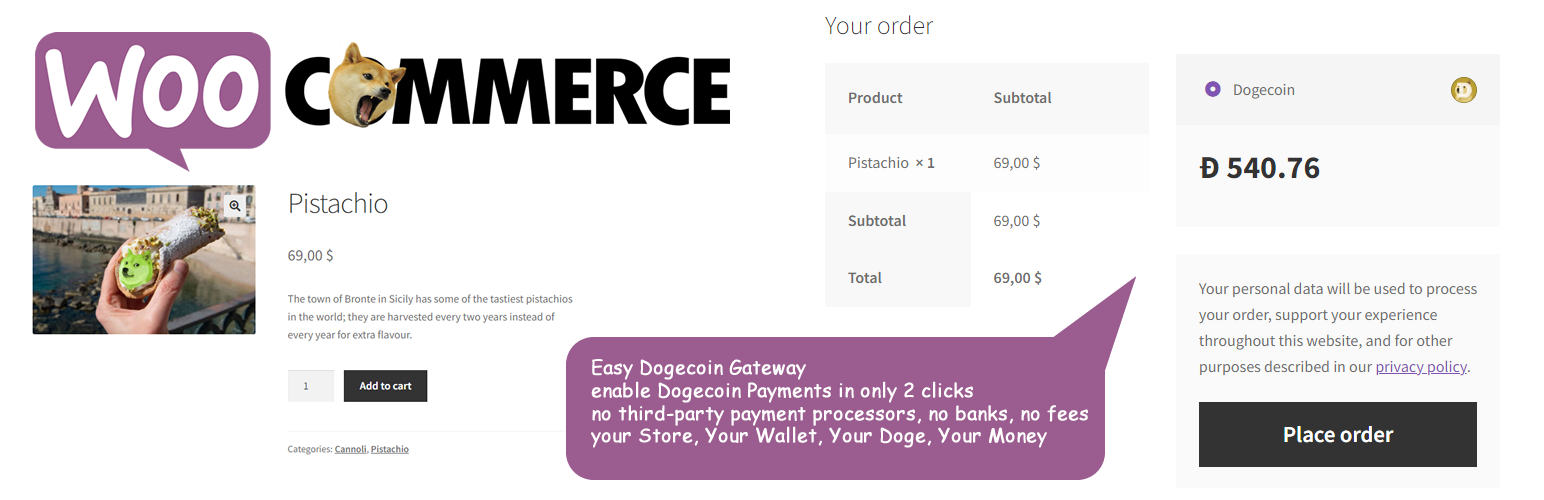Screen dimensions: 1544x500
Task: Click the Product column header in order table
Action: (875, 98)
